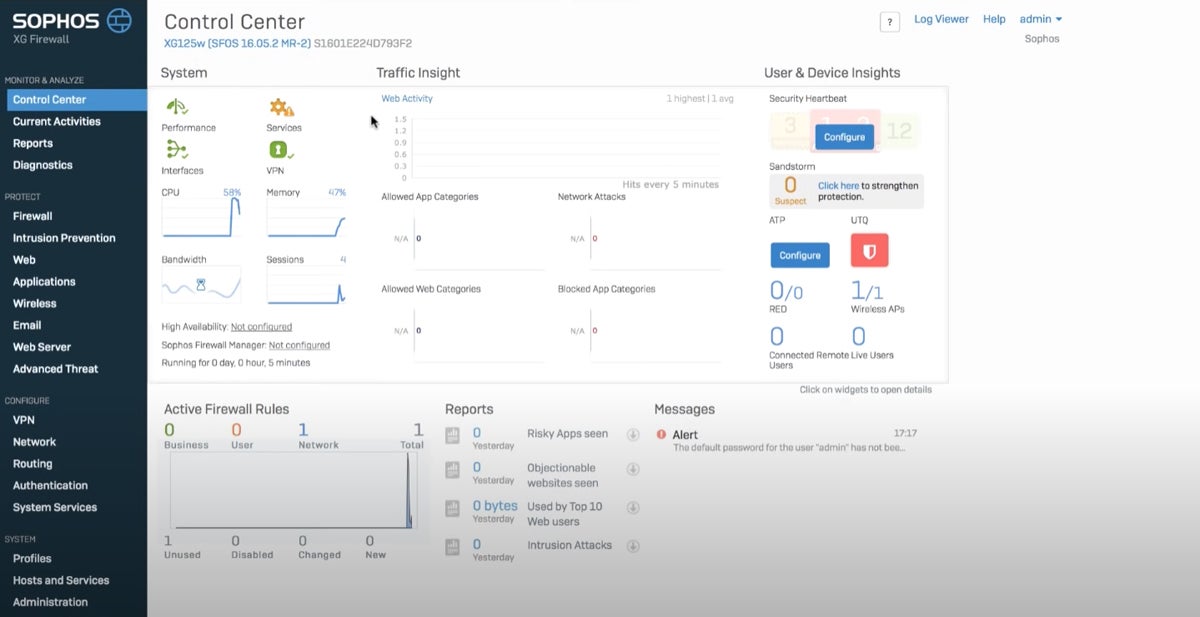Screen dimensions: 1200x617
Task: Click the Unused firewall rules count
Action: [x=168, y=541]
